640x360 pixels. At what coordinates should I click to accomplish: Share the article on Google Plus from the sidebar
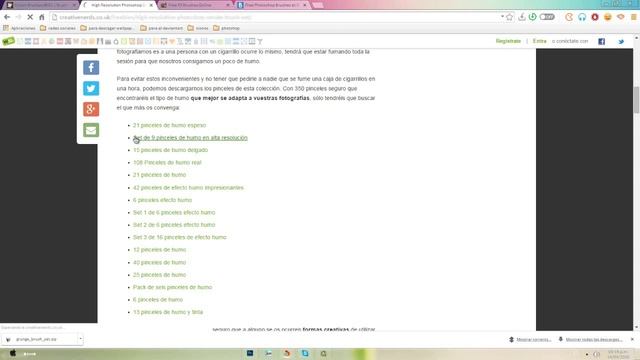click(91, 109)
